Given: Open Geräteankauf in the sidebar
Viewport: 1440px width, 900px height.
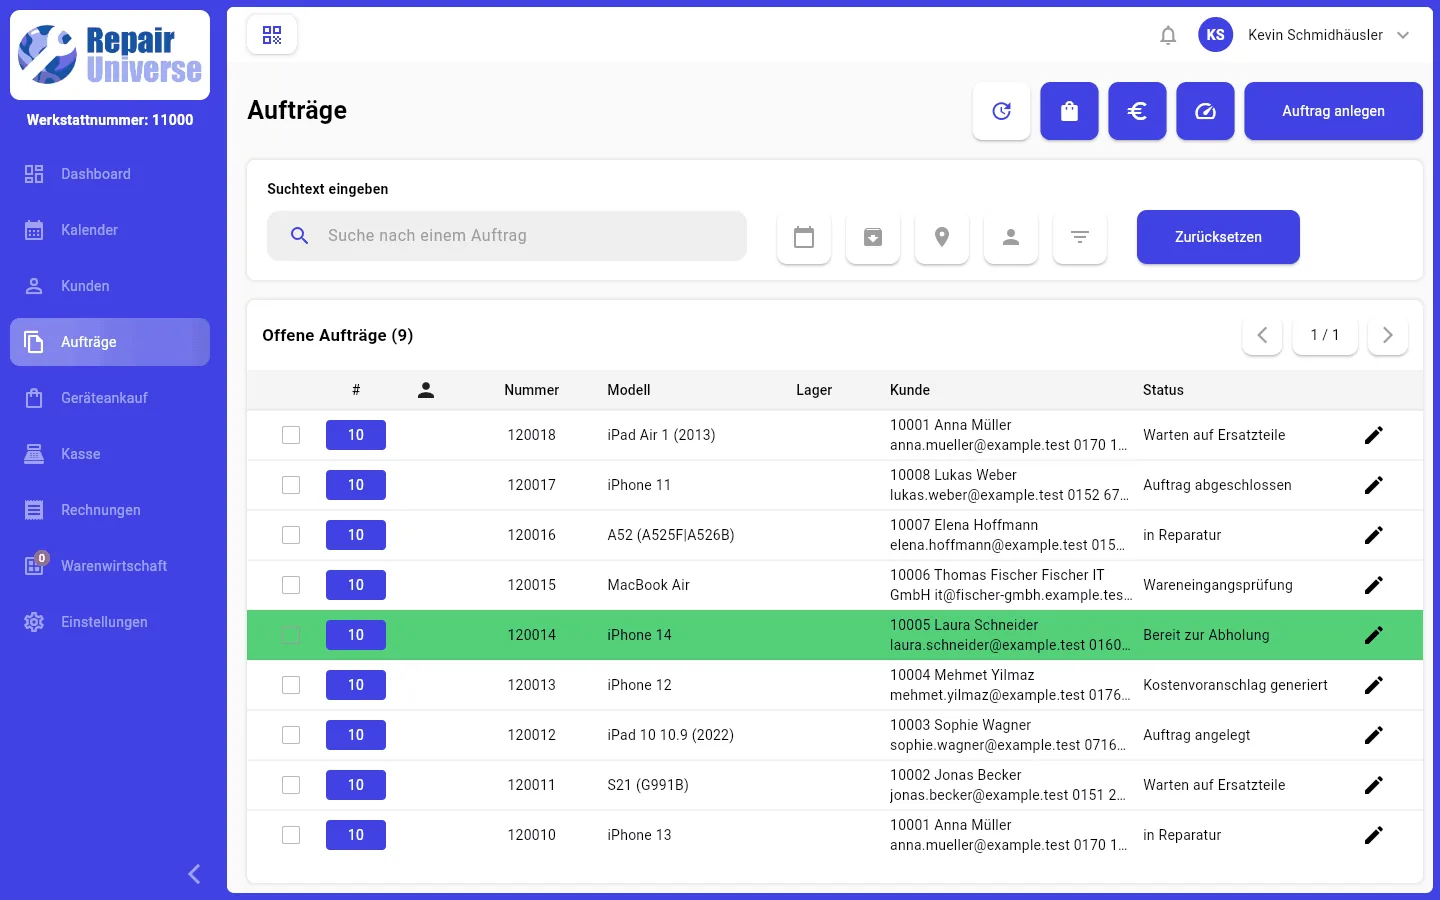Looking at the screenshot, I should (x=110, y=398).
